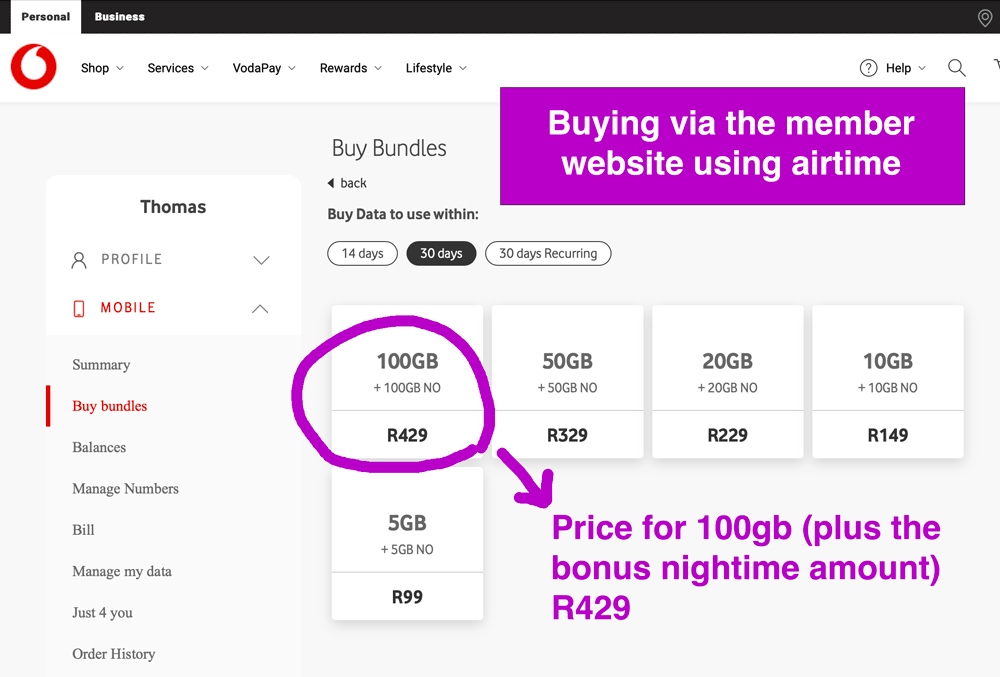This screenshot has width=1000, height=677.
Task: Click the location pin icon
Action: [984, 17]
